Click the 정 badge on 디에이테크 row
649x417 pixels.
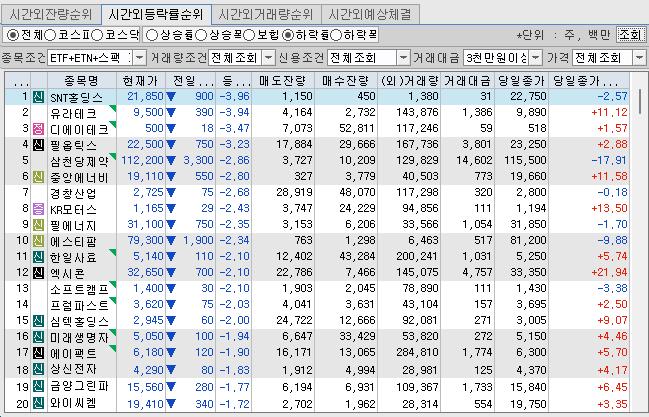point(38,129)
